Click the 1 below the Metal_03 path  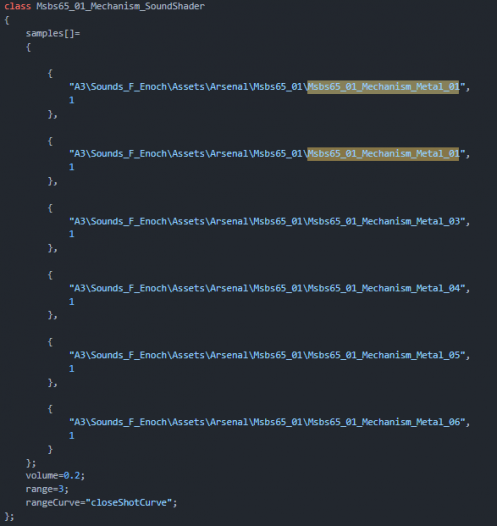click(x=71, y=234)
